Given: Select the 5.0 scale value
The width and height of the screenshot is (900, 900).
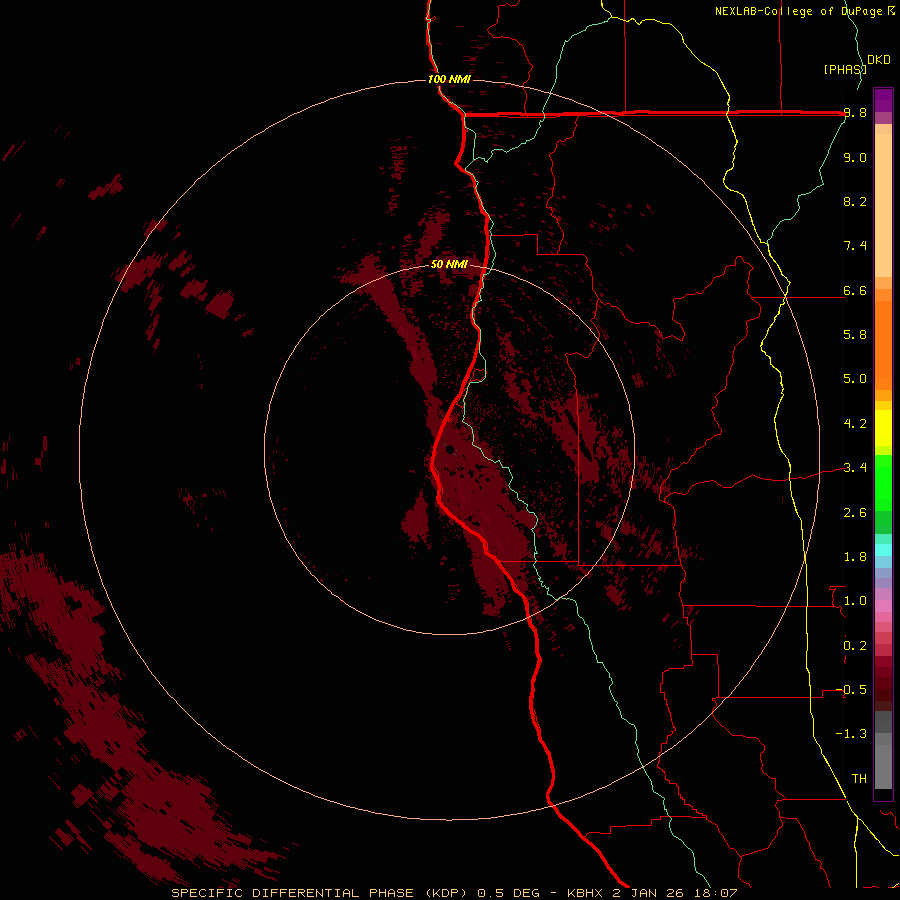Looking at the screenshot, I should [x=855, y=379].
